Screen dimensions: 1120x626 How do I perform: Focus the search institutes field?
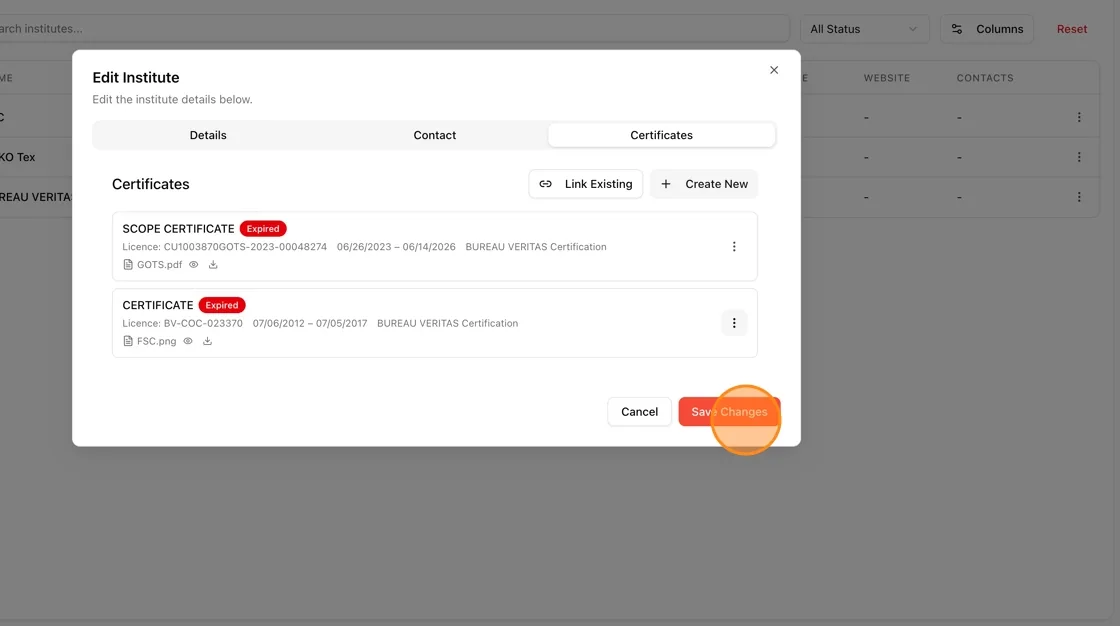pyautogui.click(x=393, y=29)
